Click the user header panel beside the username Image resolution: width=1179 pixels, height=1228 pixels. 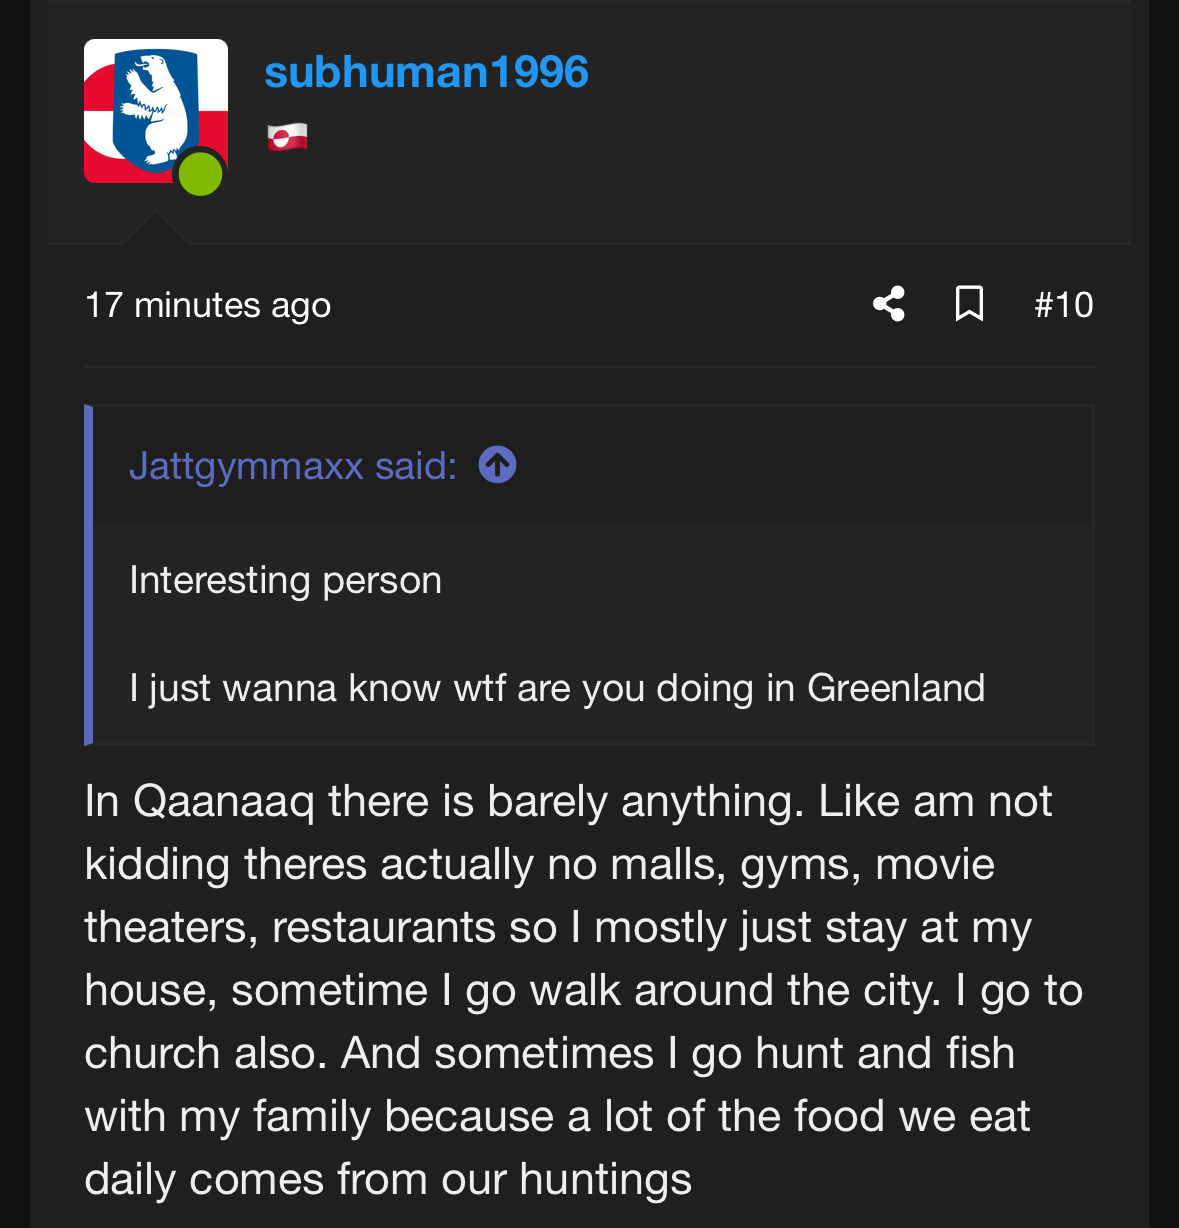coord(589,122)
